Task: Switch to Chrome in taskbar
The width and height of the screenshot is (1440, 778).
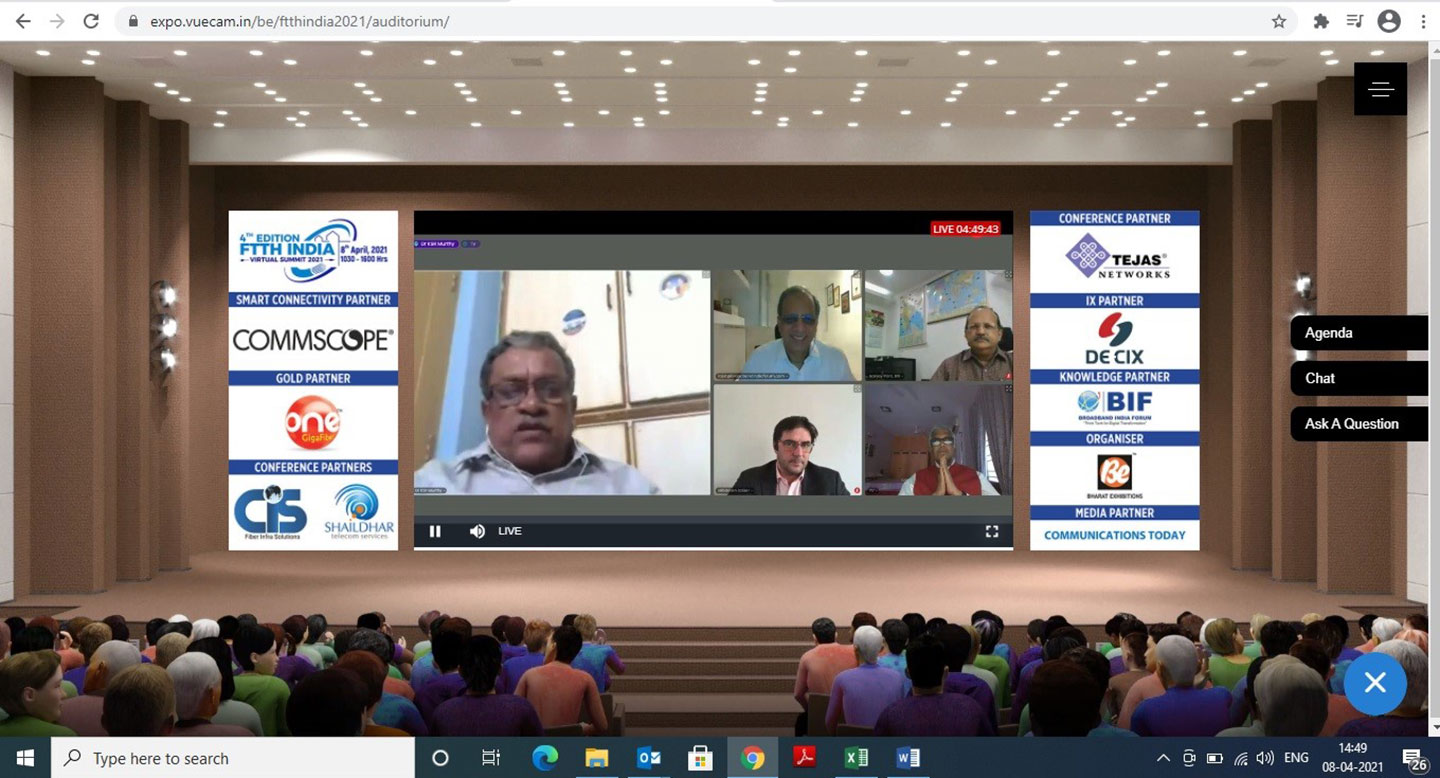Action: [x=753, y=758]
